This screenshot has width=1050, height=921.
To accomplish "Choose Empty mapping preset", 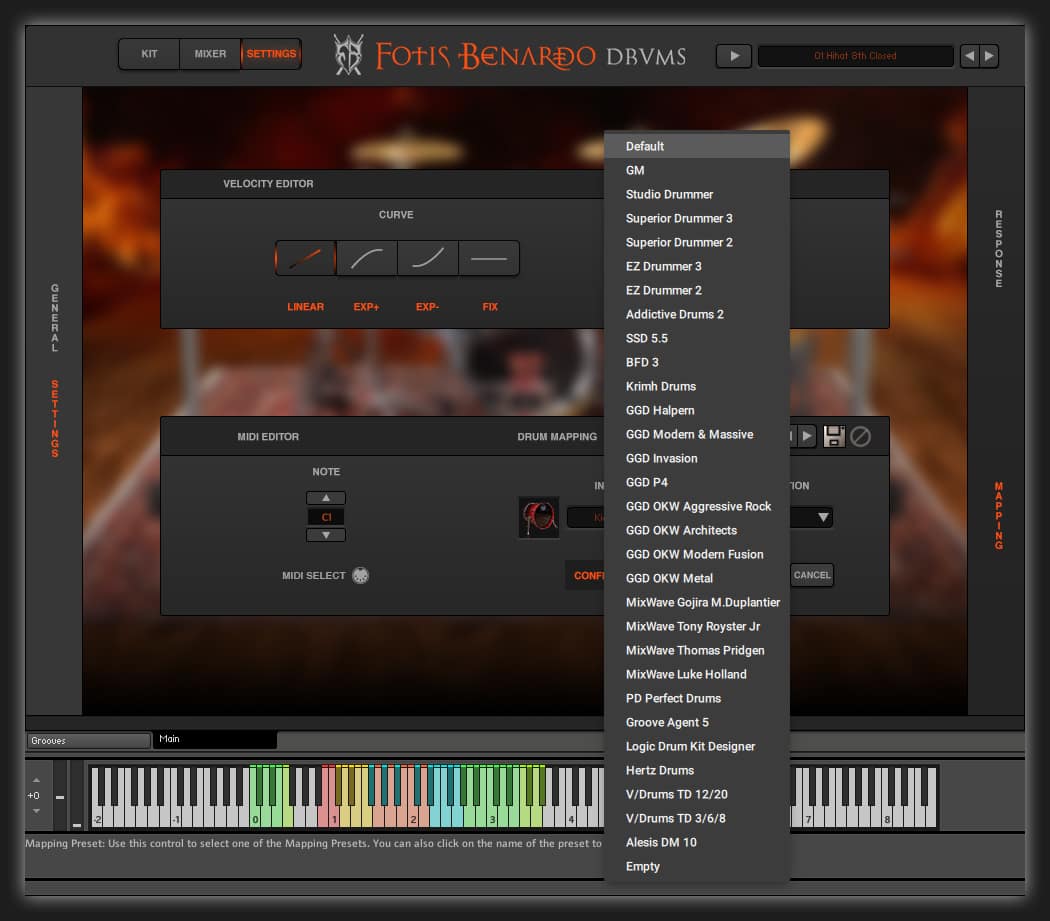I will [696, 867].
